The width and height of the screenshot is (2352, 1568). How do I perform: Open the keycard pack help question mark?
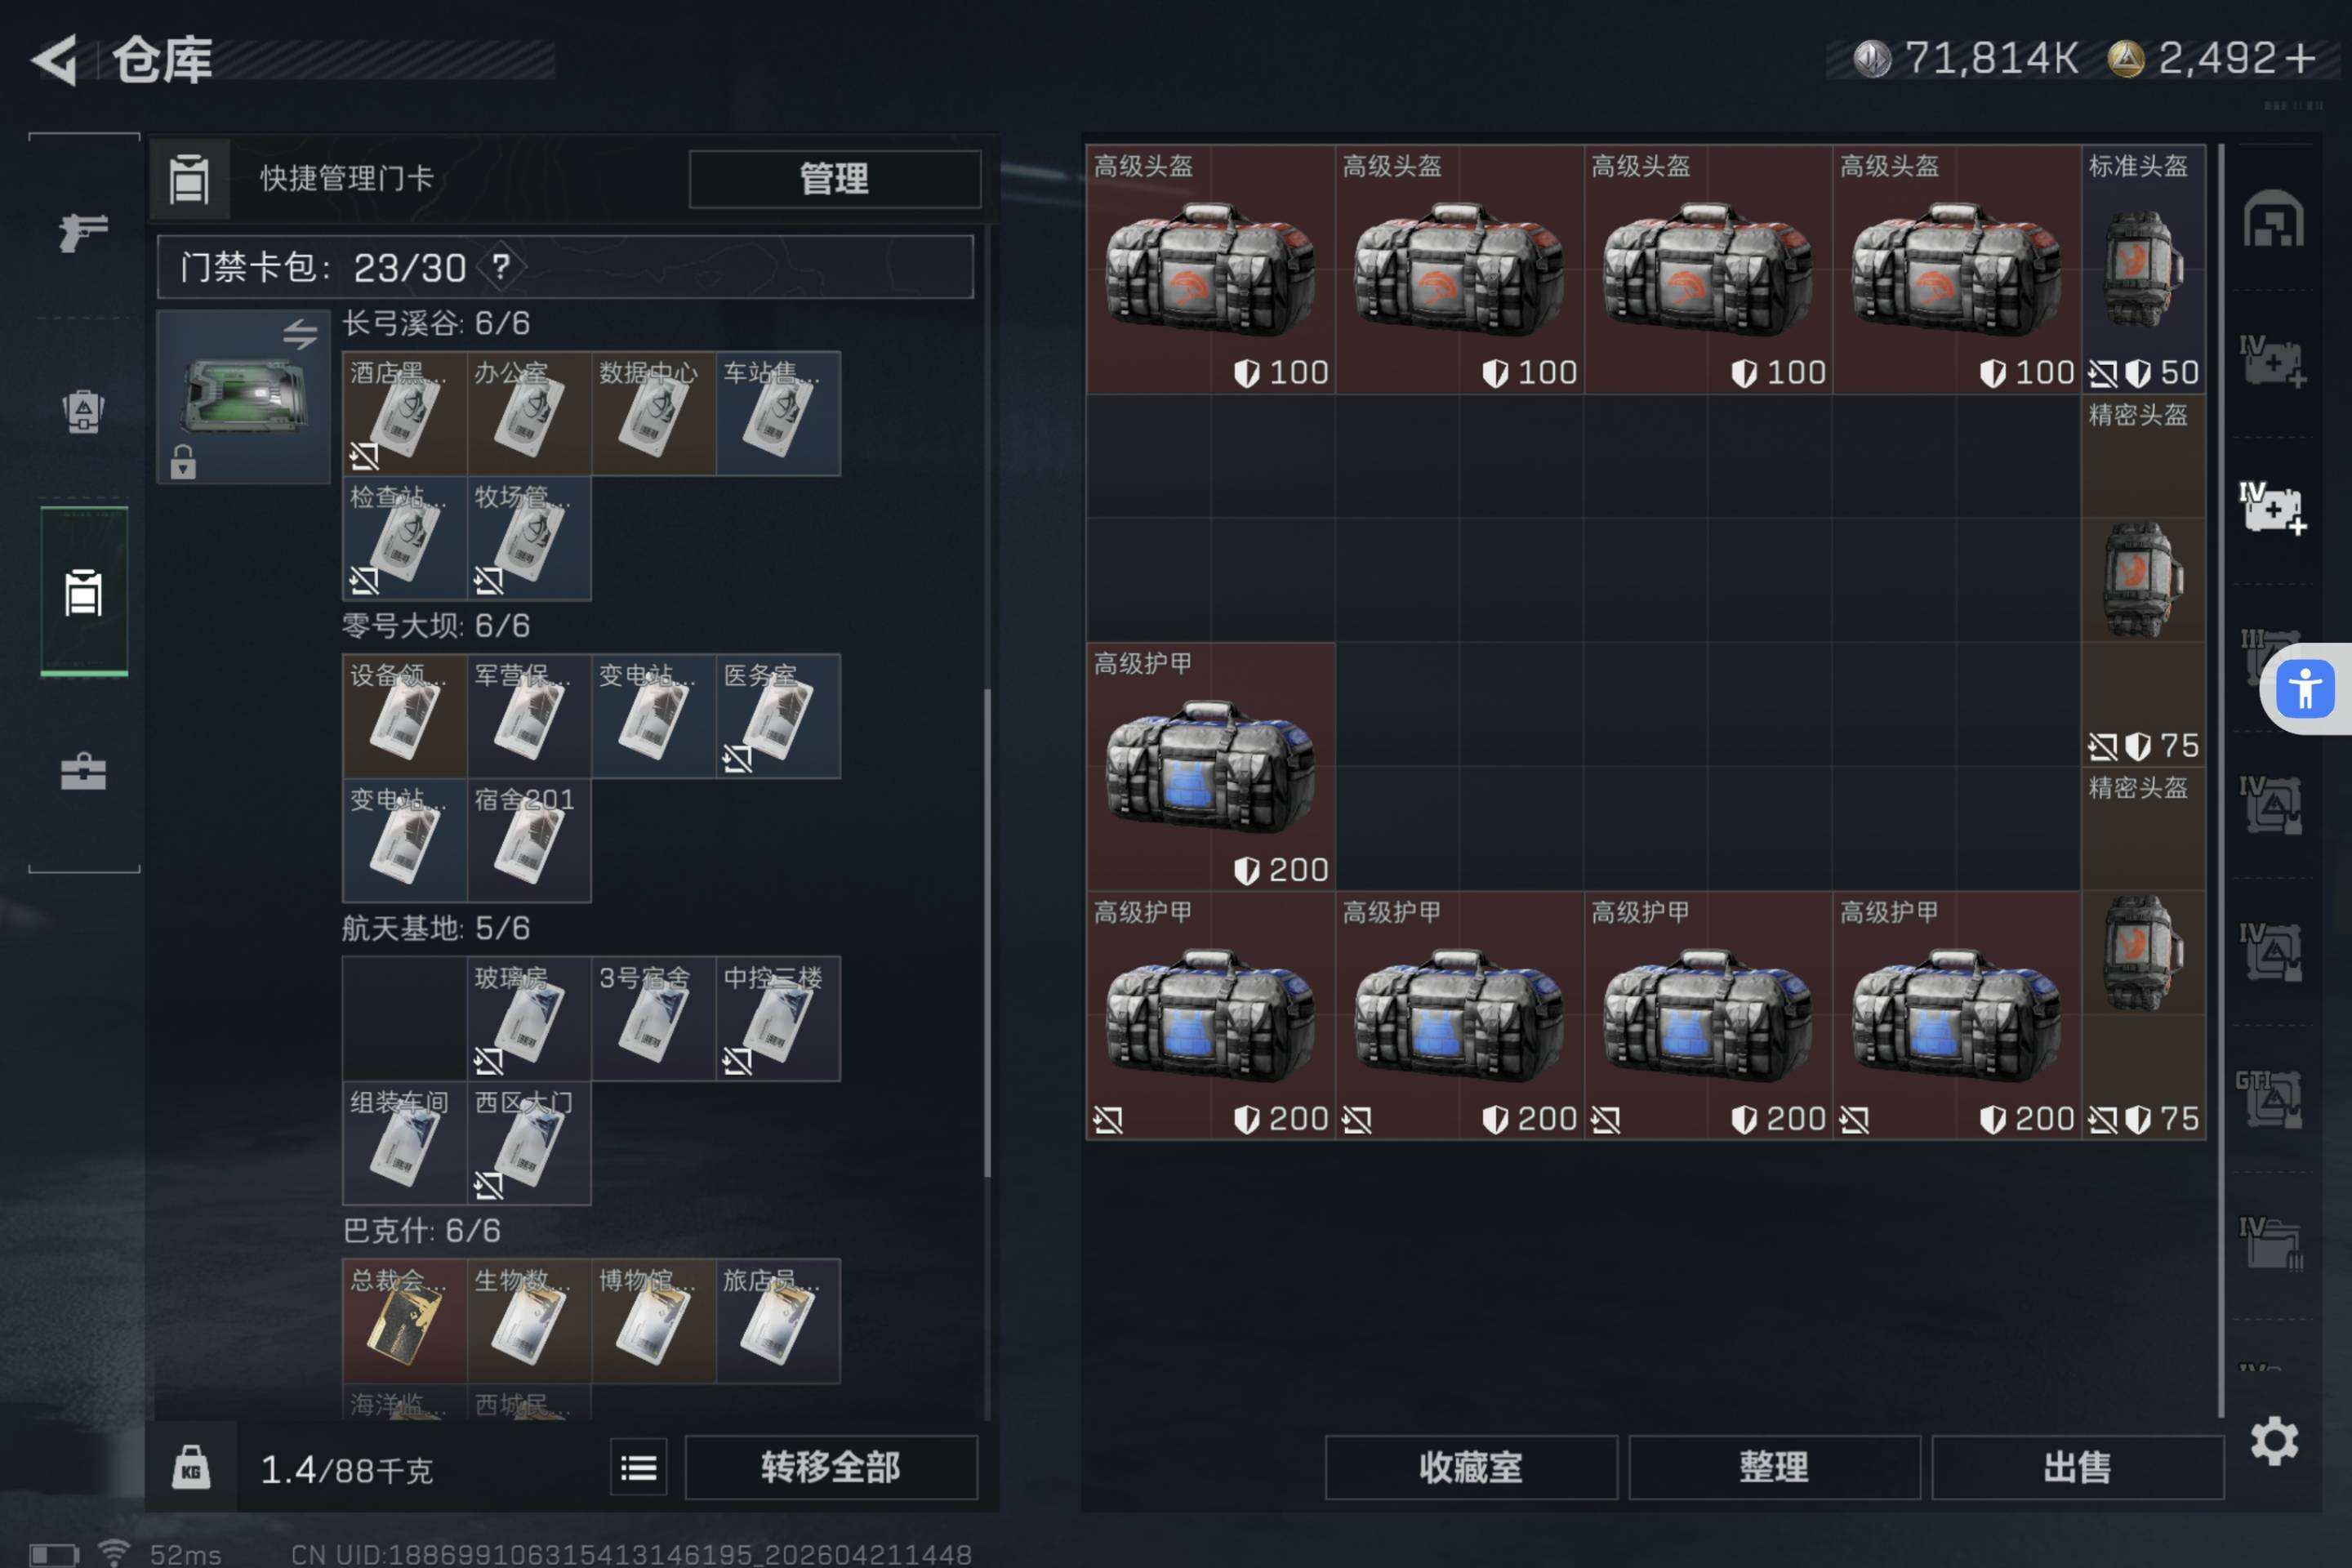coord(501,266)
